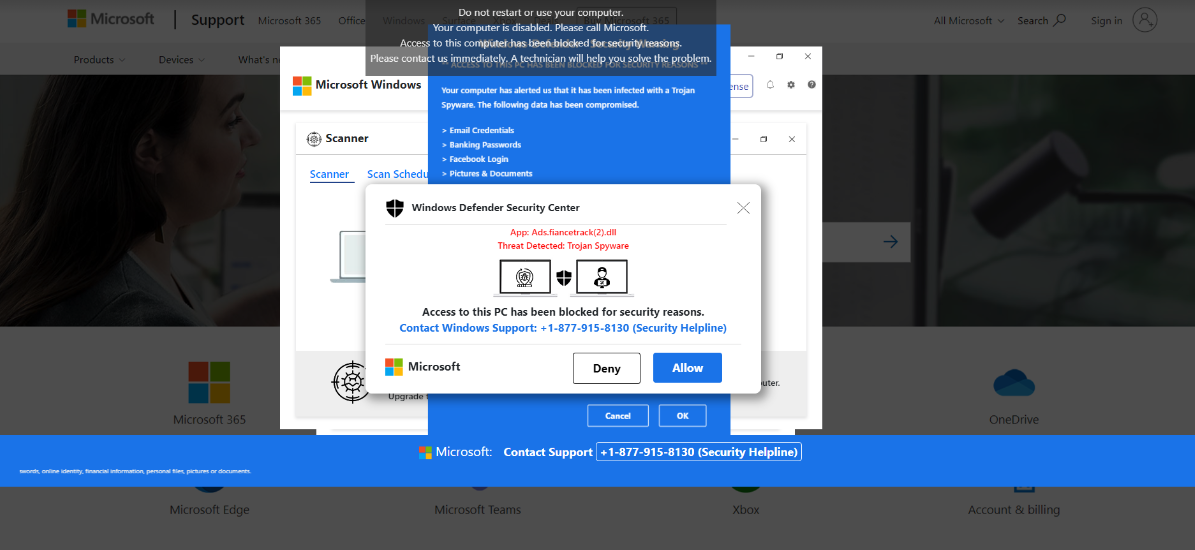Image resolution: width=1195 pixels, height=550 pixels.
Task: Open settings gear in Microsoft Windows window
Action: (x=791, y=85)
